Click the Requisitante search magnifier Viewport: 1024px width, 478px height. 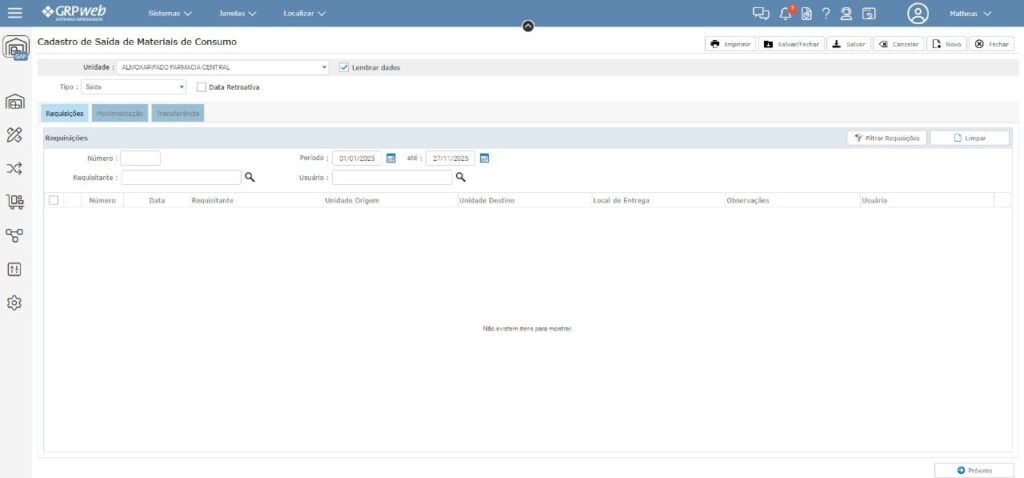(x=250, y=177)
